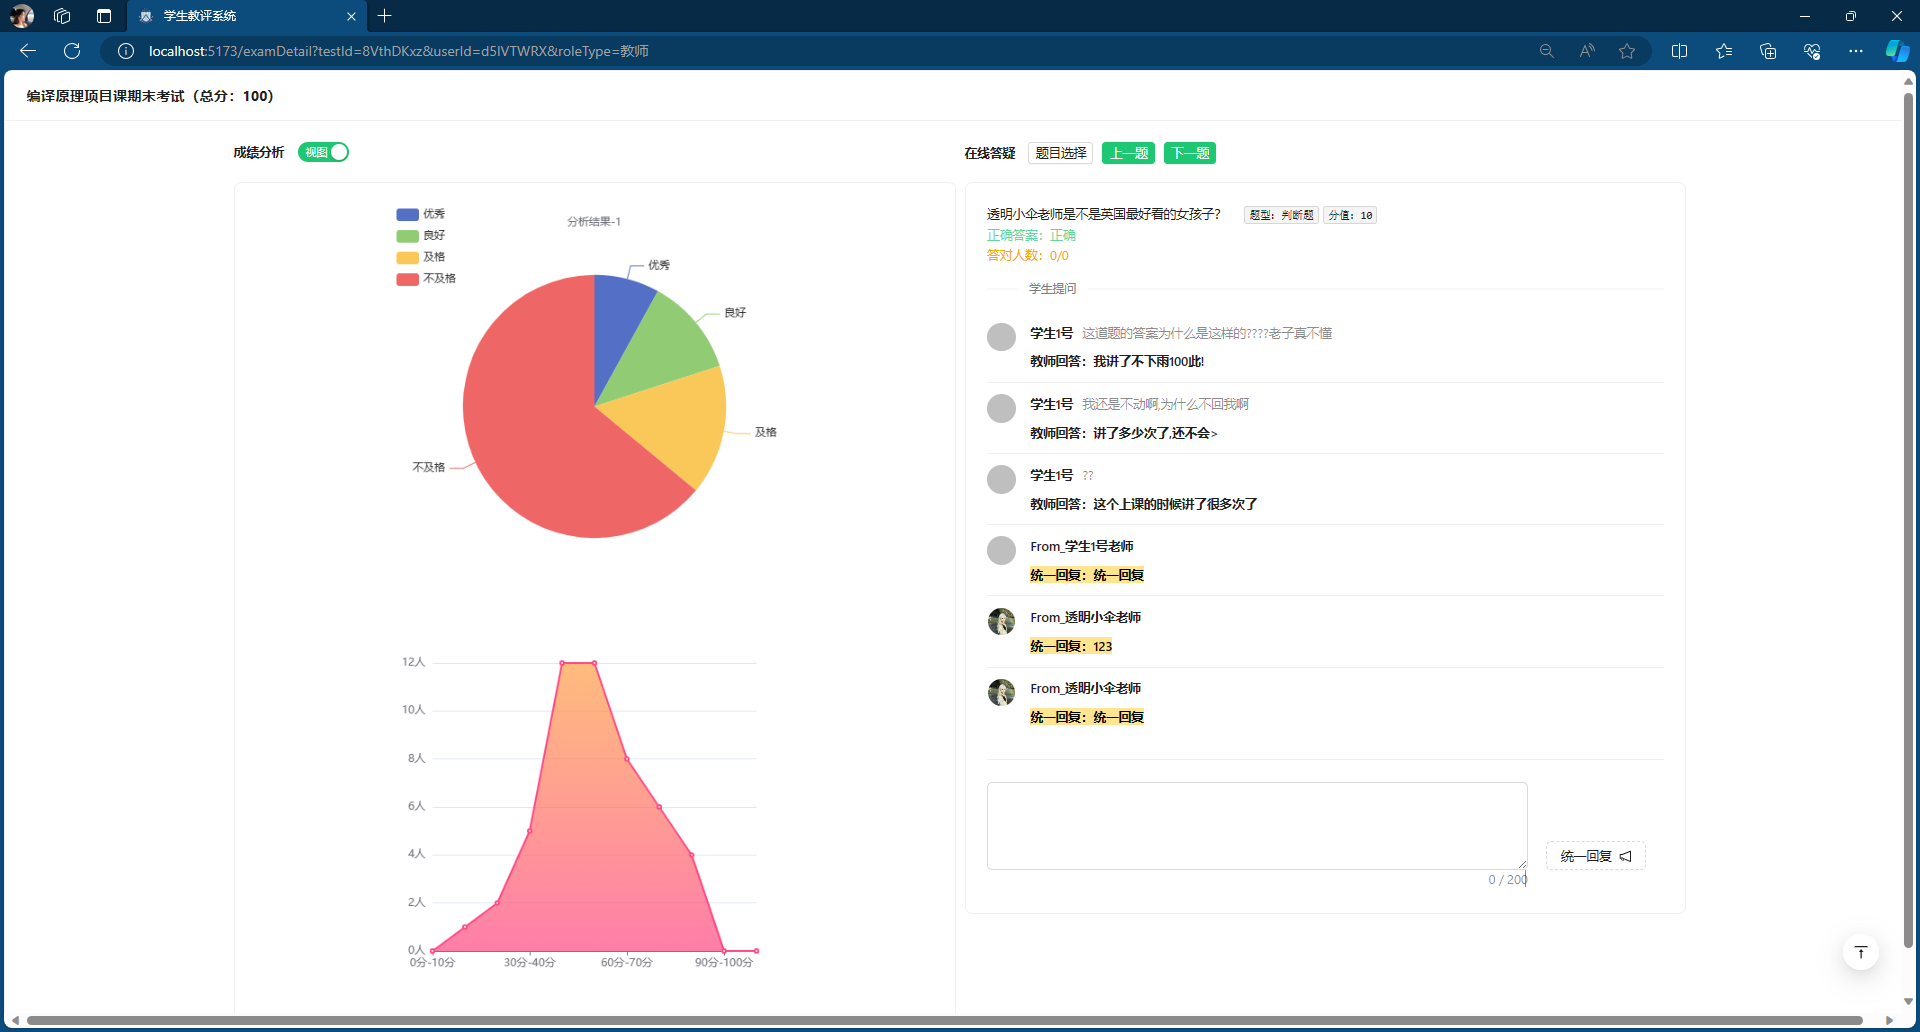The image size is (1920, 1032).
Task: Toggle the 及格 legend item
Action: 421,257
